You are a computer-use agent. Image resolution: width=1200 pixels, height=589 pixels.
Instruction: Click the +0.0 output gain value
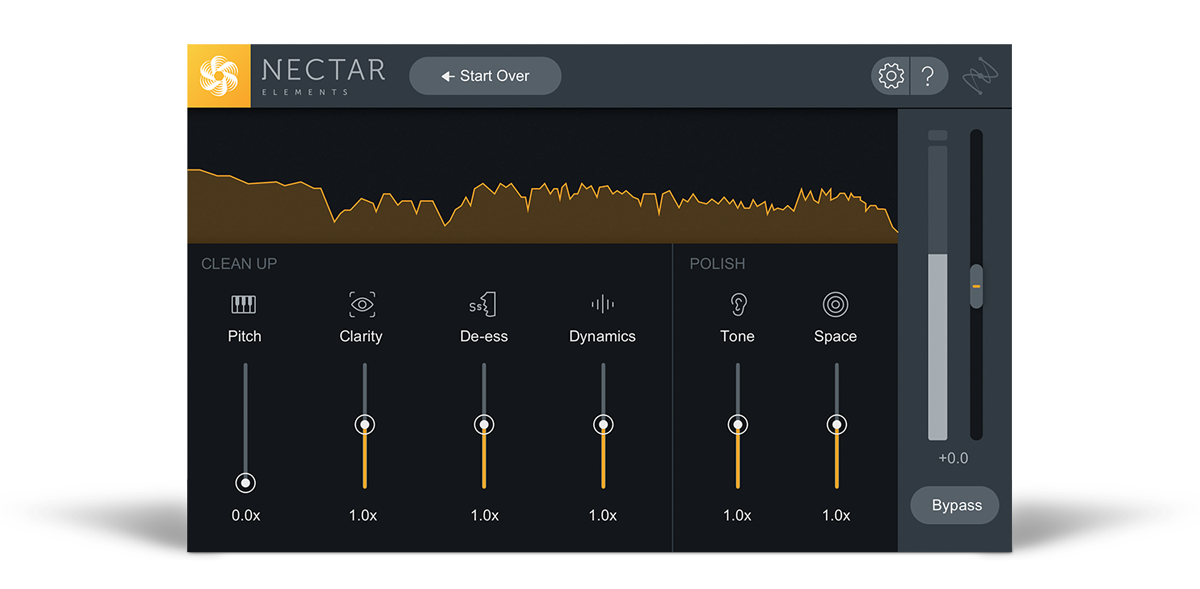pos(953,458)
